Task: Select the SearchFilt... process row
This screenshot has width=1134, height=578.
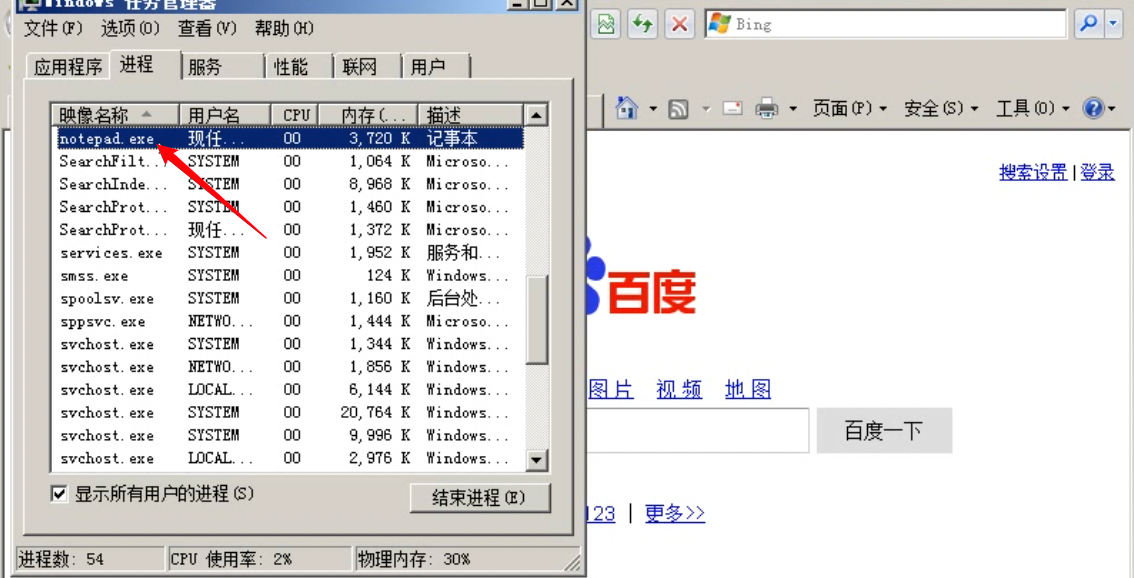Action: tap(290, 161)
